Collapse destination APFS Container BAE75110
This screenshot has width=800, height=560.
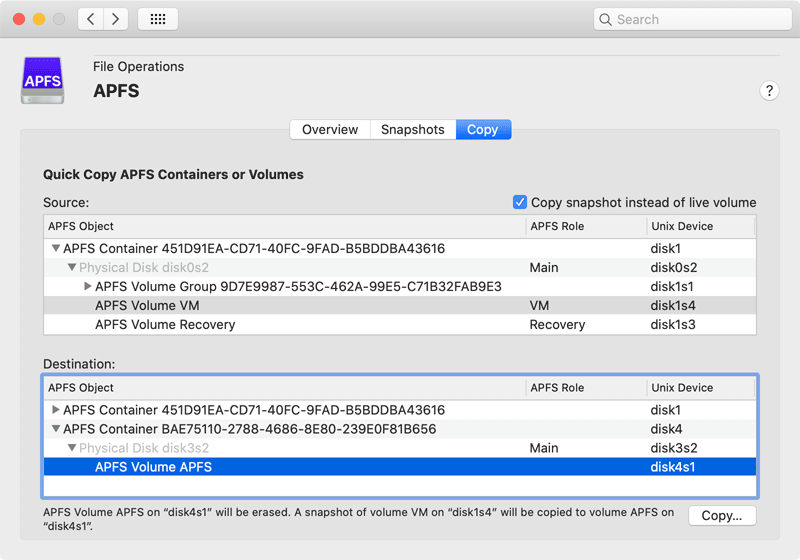click(56, 429)
